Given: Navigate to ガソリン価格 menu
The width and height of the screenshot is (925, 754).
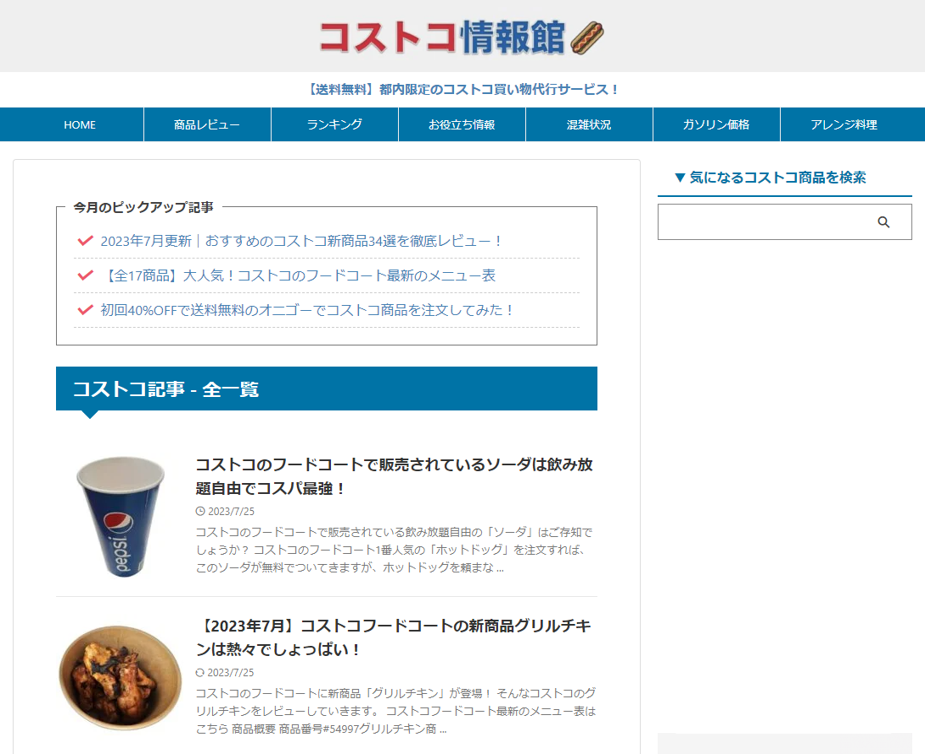Looking at the screenshot, I should pyautogui.click(x=716, y=124).
